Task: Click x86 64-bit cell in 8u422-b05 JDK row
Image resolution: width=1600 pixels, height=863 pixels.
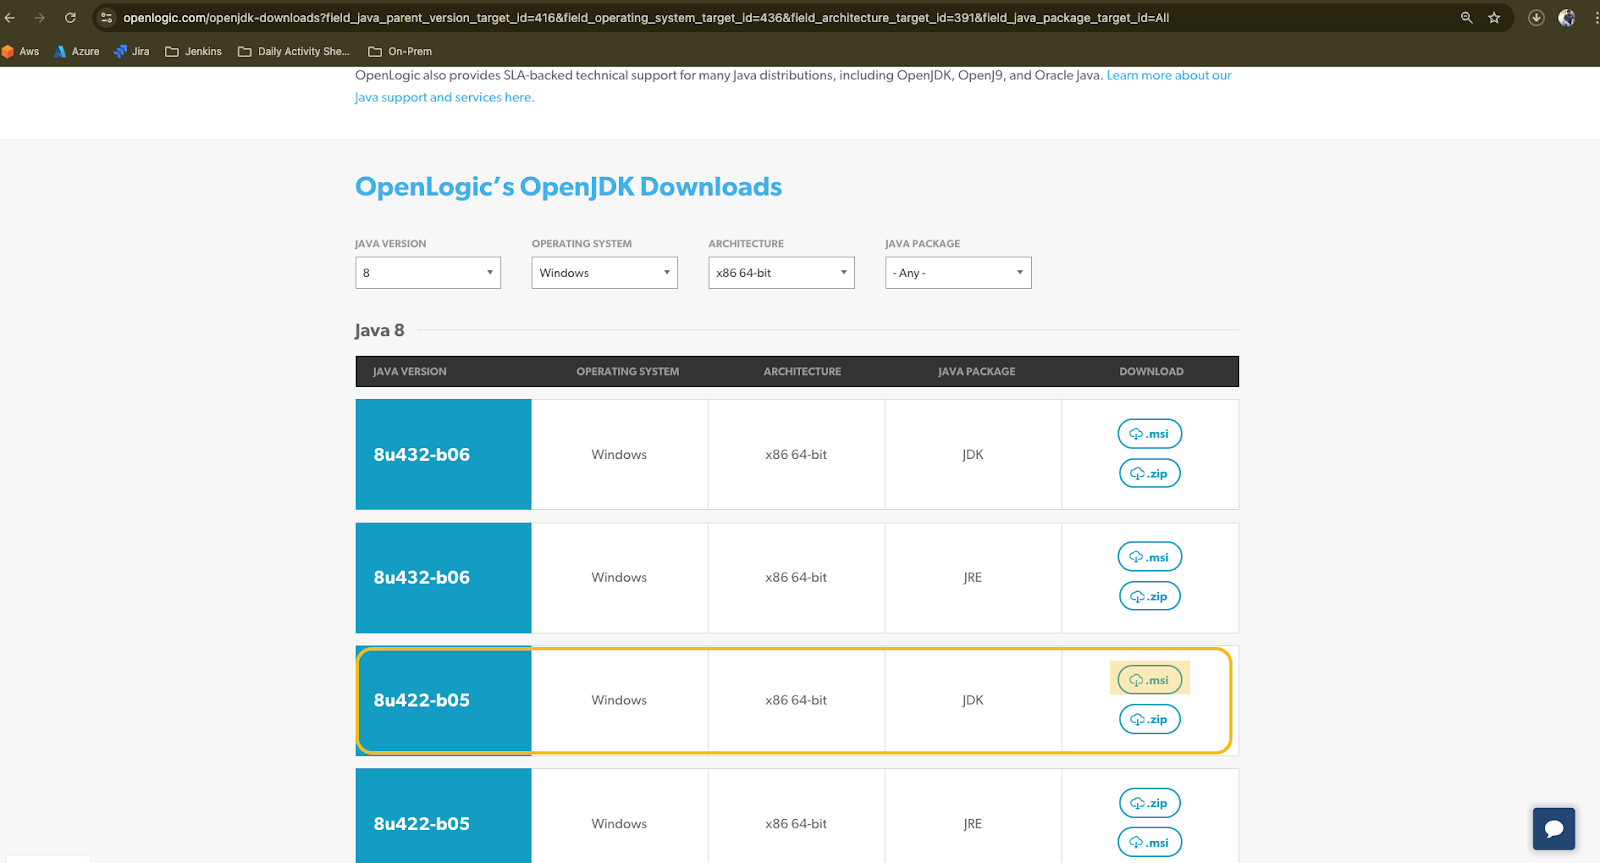Action: click(x=796, y=700)
